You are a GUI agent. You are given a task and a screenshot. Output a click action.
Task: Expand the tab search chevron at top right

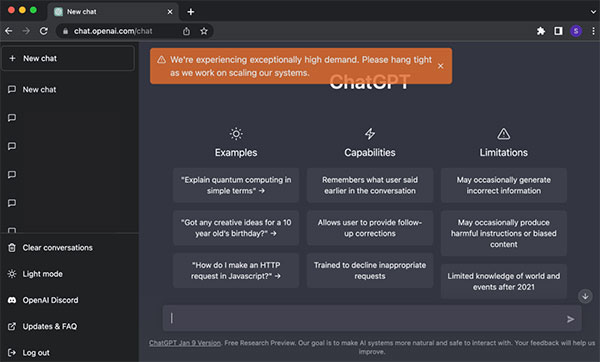point(593,12)
